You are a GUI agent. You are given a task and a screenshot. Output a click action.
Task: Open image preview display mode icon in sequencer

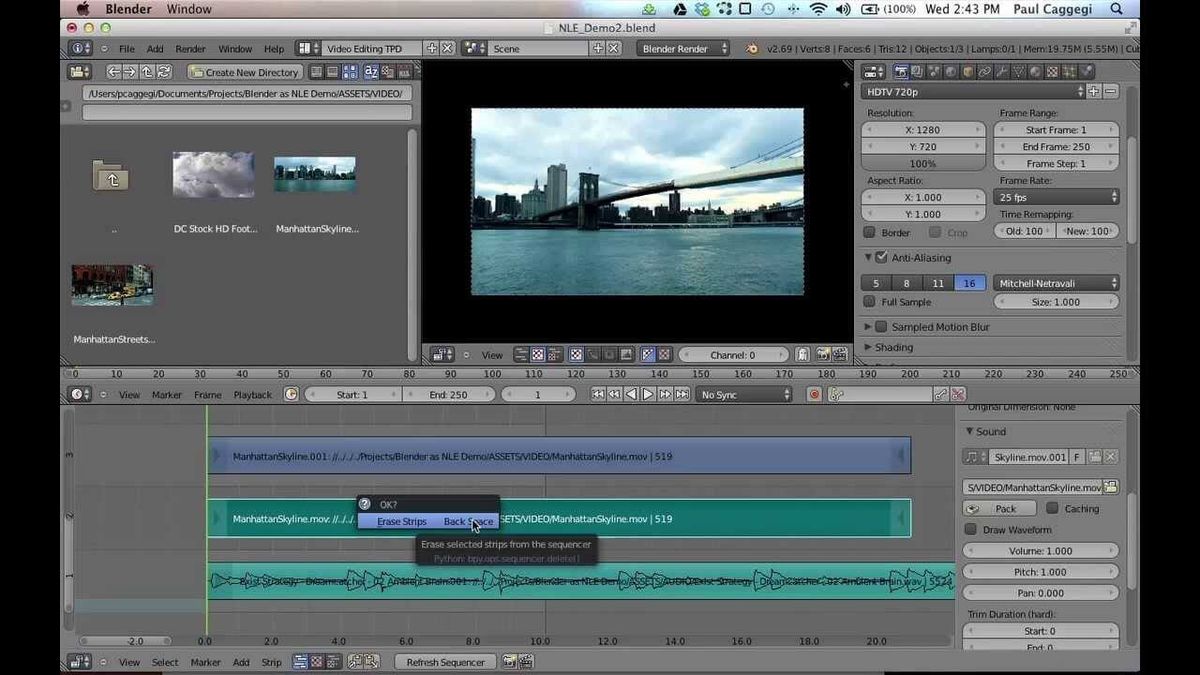point(539,354)
